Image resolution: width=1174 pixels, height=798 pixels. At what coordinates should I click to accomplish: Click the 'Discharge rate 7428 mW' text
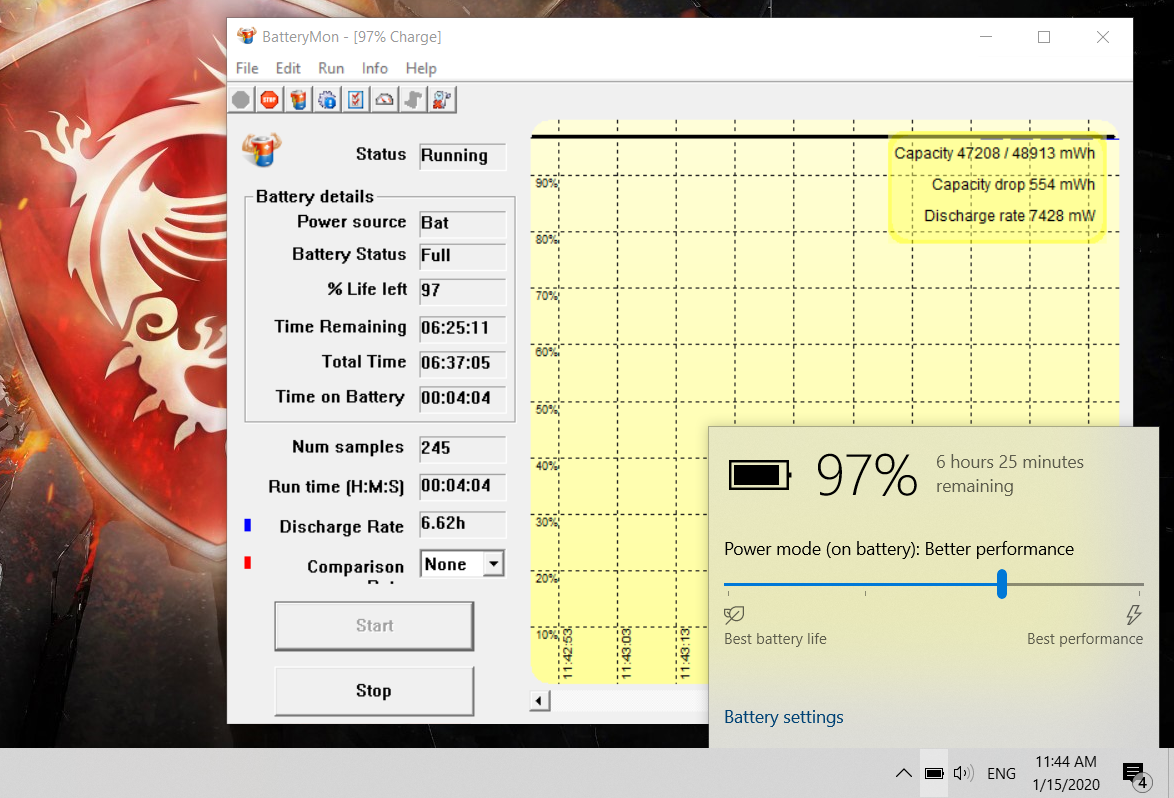pyautogui.click(x=1009, y=216)
